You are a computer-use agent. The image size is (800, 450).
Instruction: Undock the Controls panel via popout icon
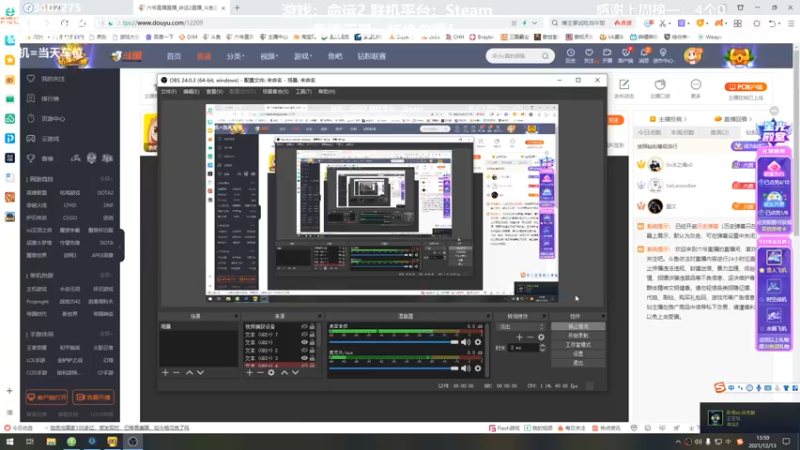coord(603,316)
